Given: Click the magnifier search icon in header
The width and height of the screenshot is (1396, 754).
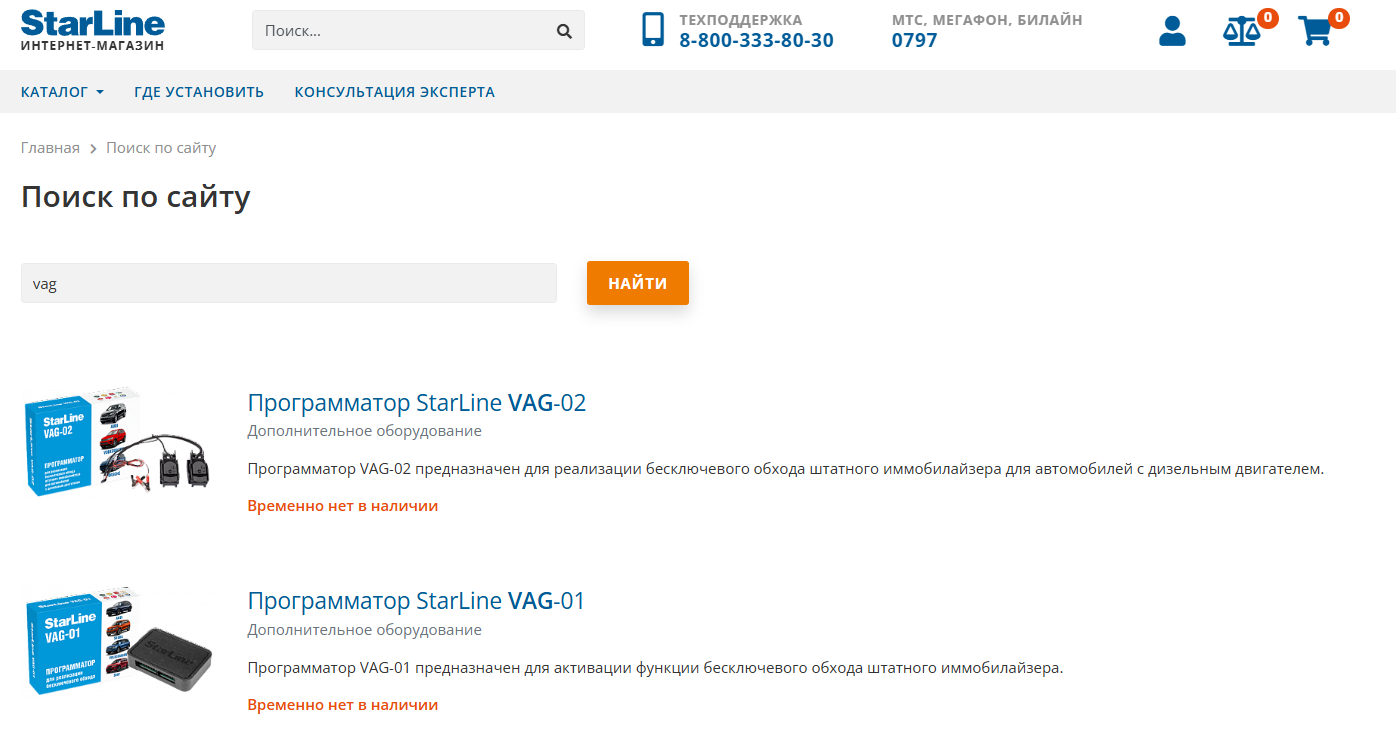Looking at the screenshot, I should (564, 31).
